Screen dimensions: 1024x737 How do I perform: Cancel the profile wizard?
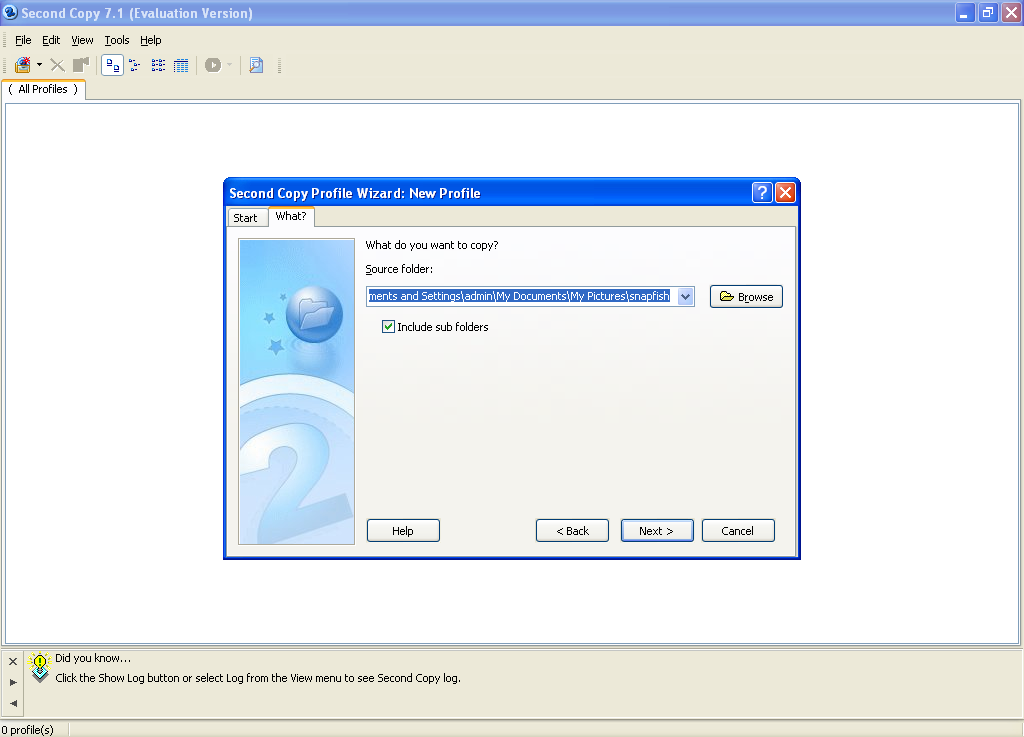coord(738,531)
